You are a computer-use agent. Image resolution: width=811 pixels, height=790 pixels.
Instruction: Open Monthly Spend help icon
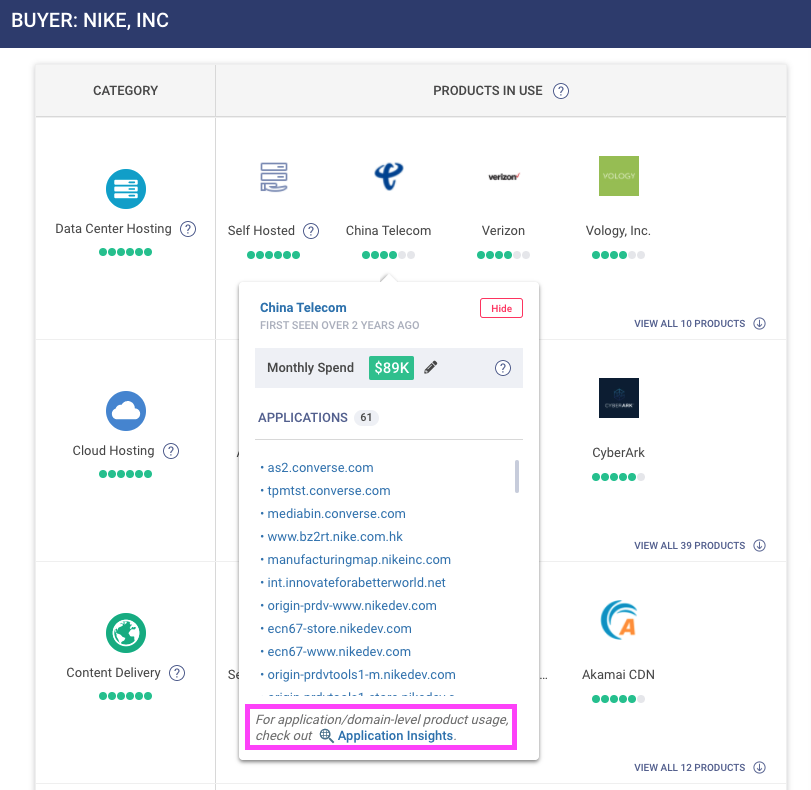tap(503, 368)
